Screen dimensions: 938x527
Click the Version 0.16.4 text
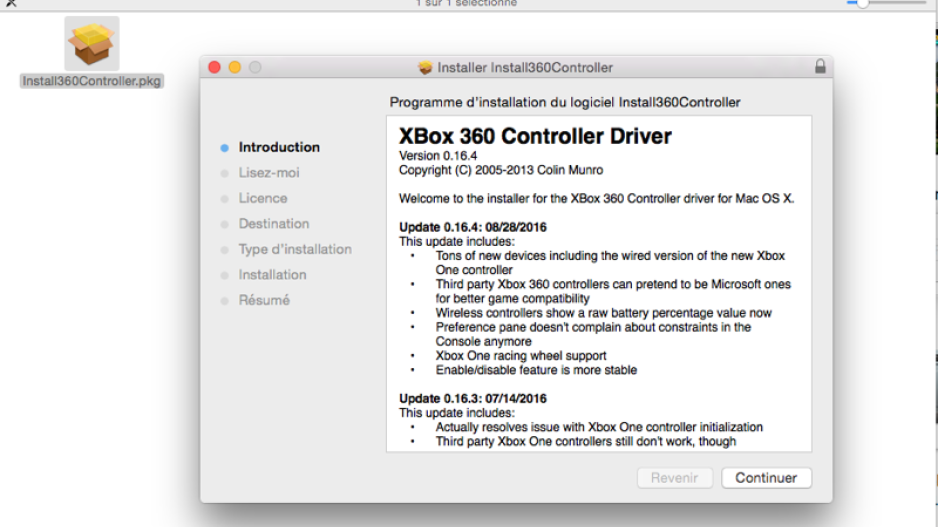(x=438, y=156)
